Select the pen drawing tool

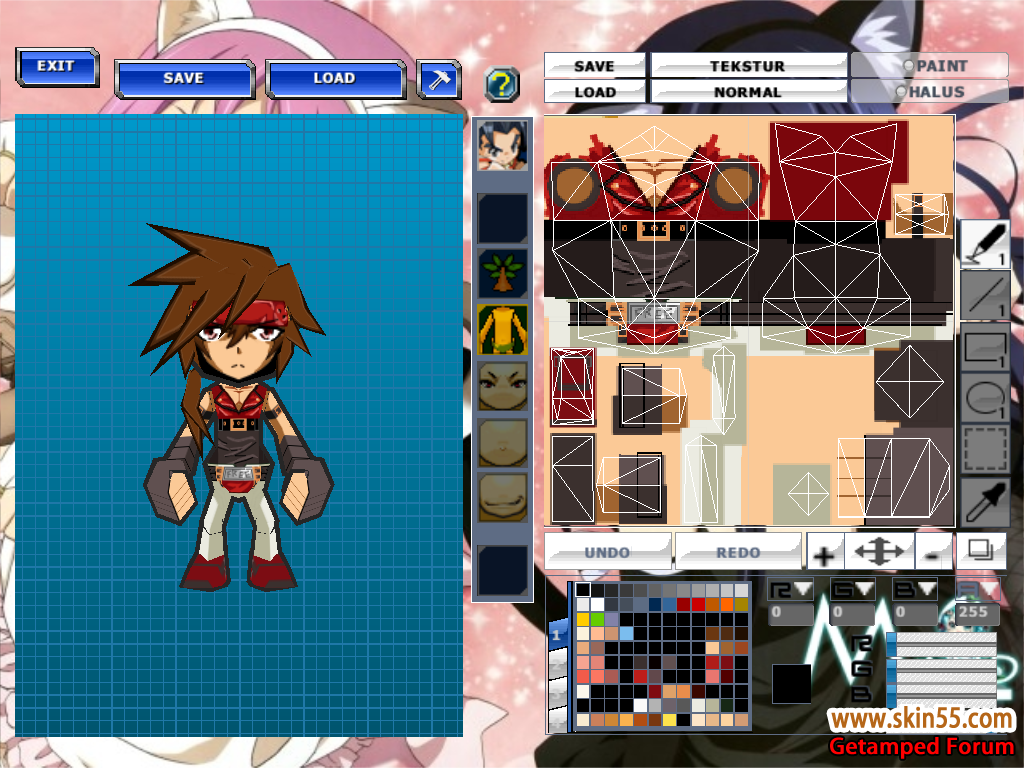click(x=985, y=242)
